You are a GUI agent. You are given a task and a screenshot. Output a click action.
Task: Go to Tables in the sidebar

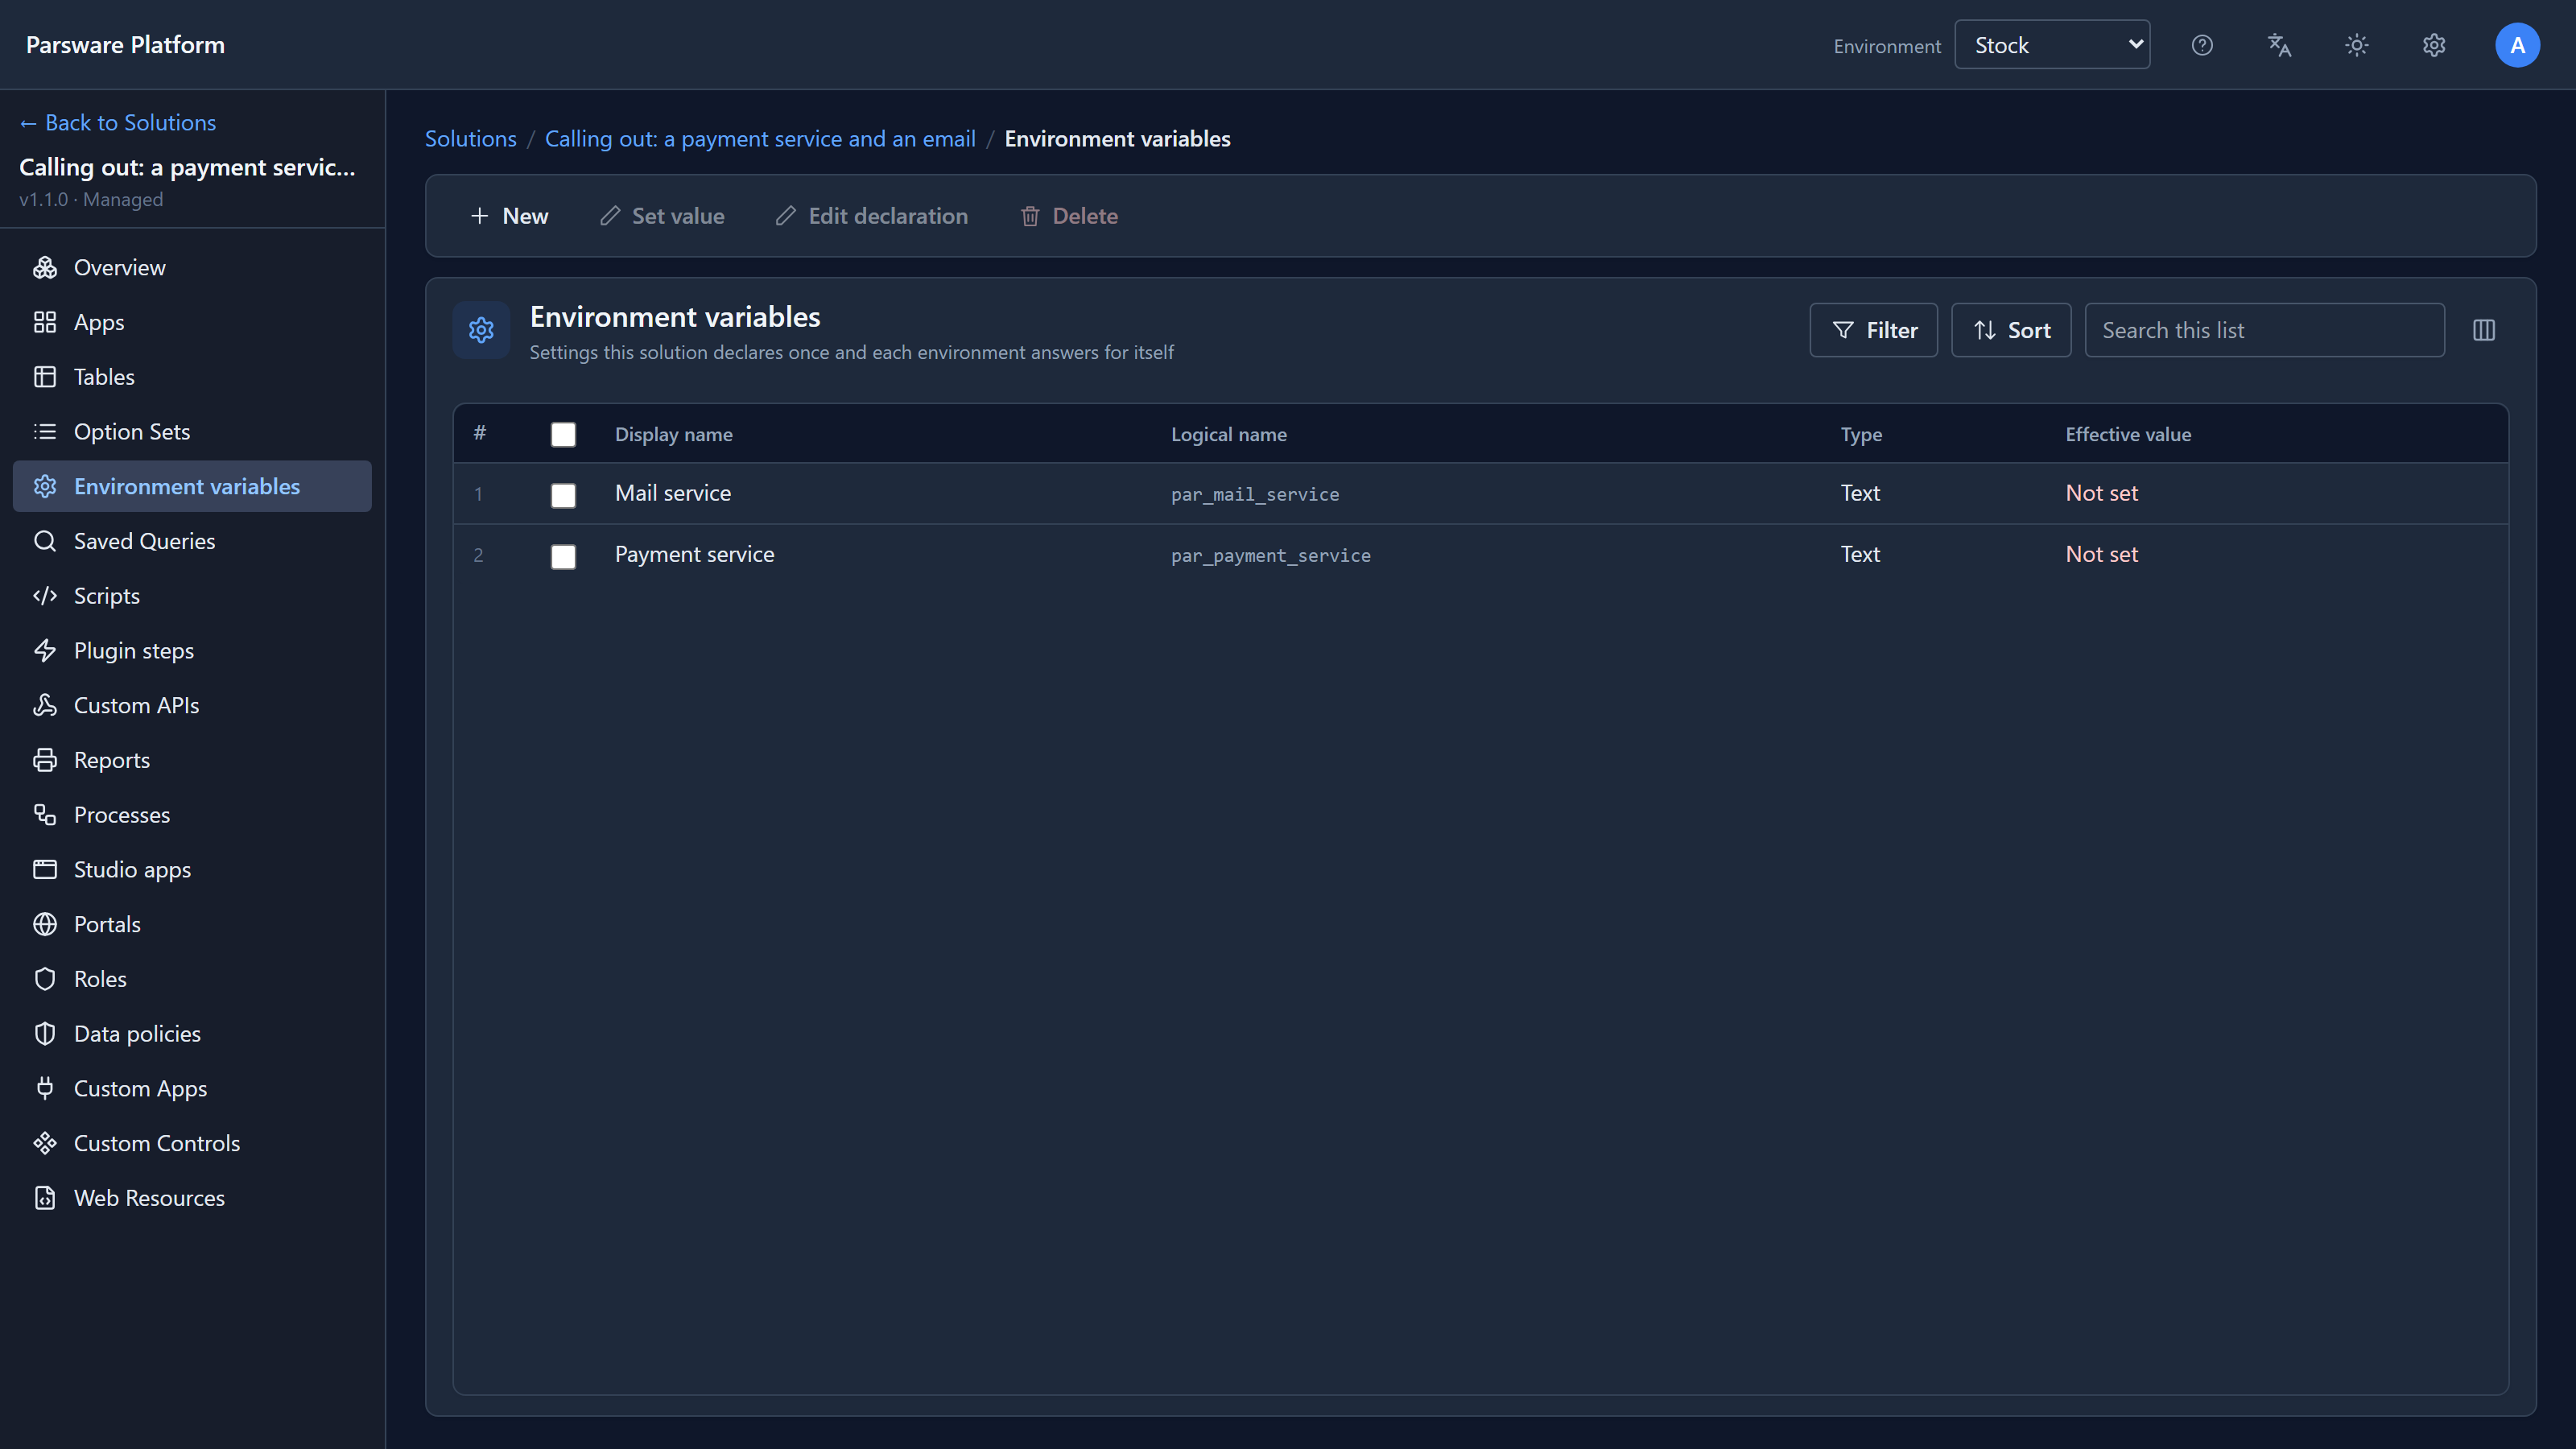pyautogui.click(x=192, y=377)
